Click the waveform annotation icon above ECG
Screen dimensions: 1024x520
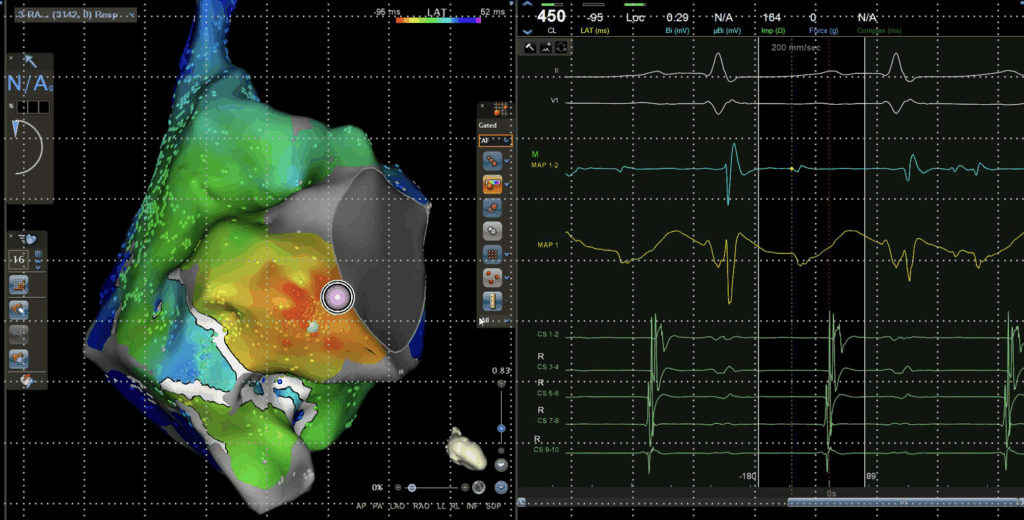(545, 47)
